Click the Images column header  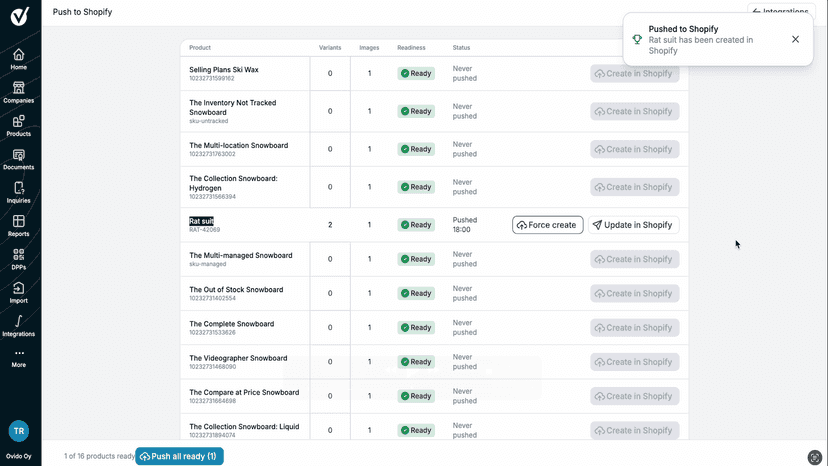coord(369,48)
